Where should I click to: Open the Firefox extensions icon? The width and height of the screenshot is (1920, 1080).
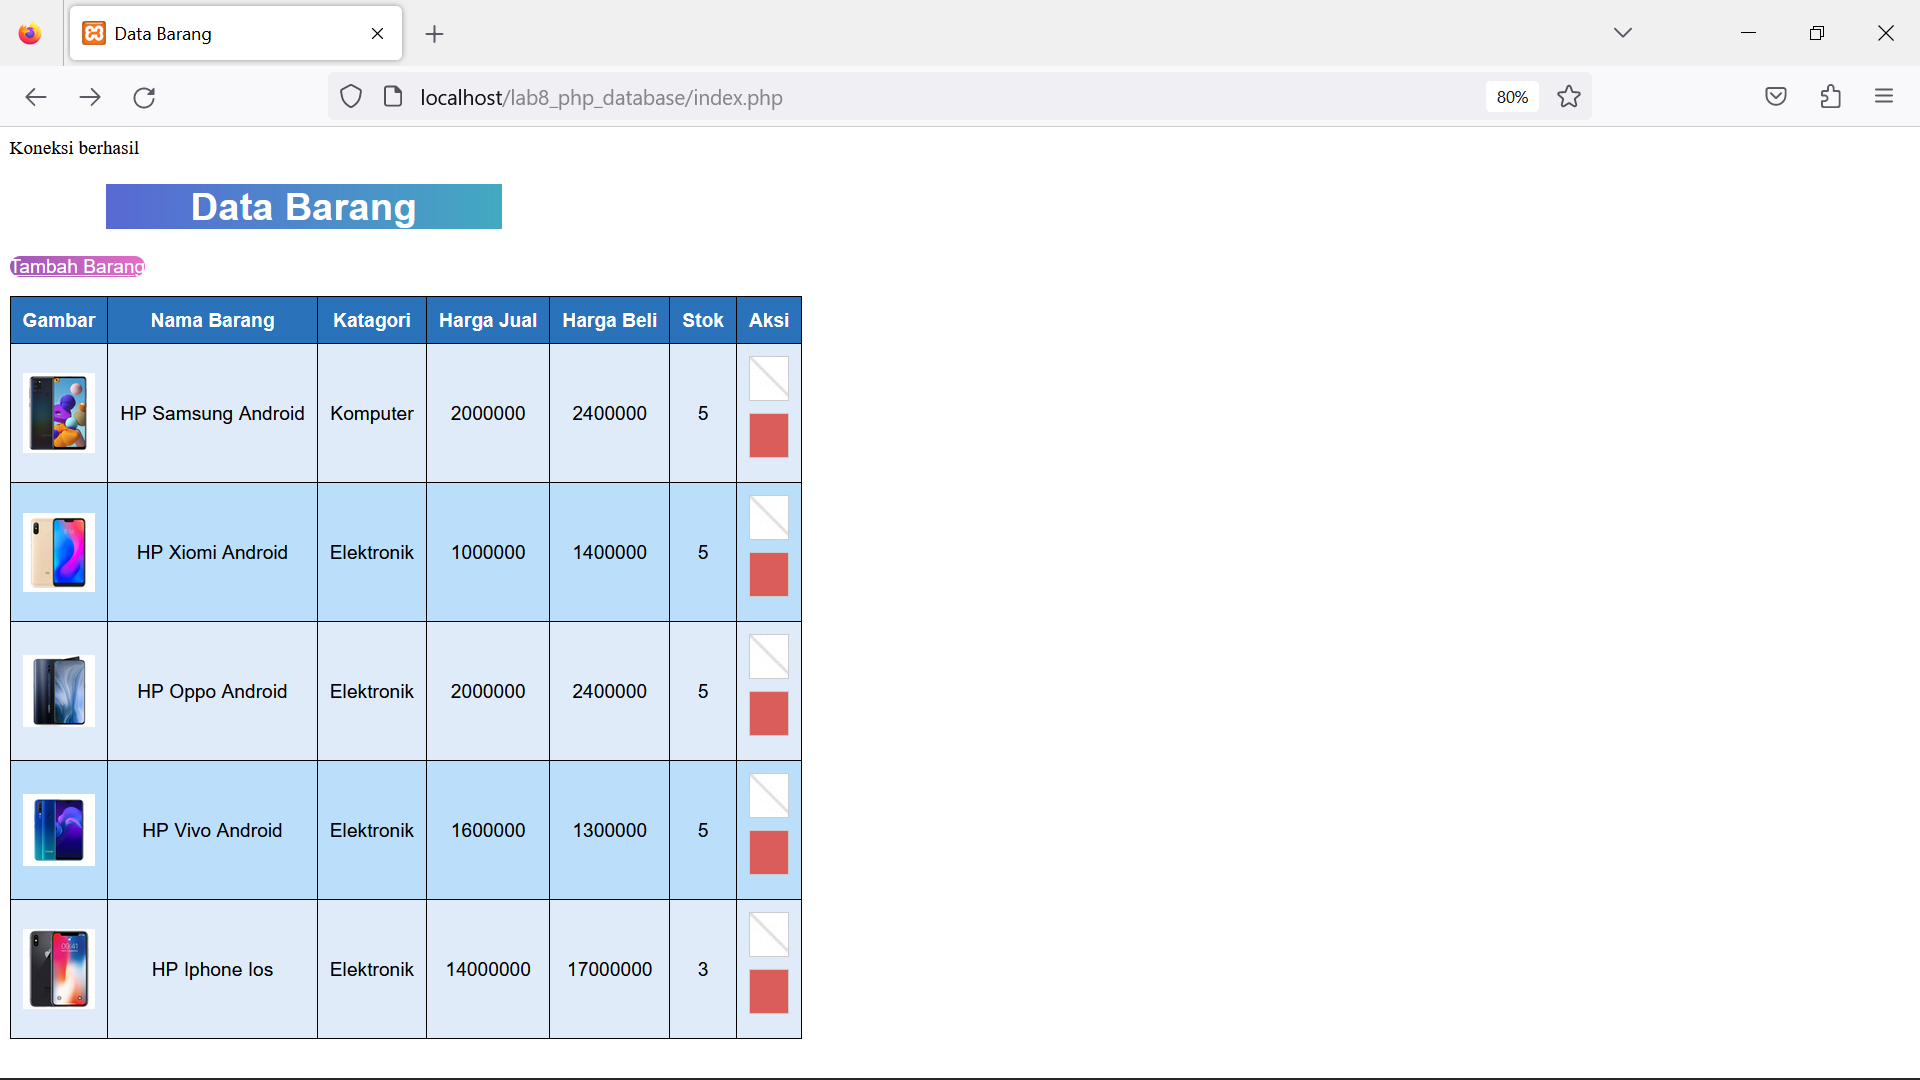(x=1831, y=96)
